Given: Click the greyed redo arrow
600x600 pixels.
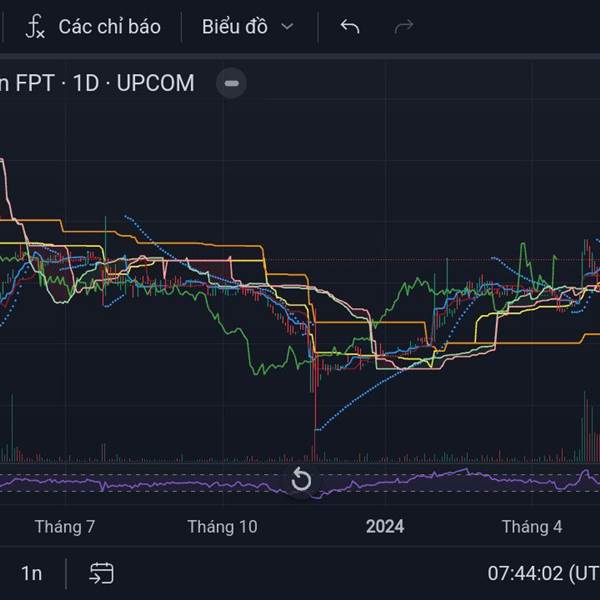Looking at the screenshot, I should click(404, 26).
